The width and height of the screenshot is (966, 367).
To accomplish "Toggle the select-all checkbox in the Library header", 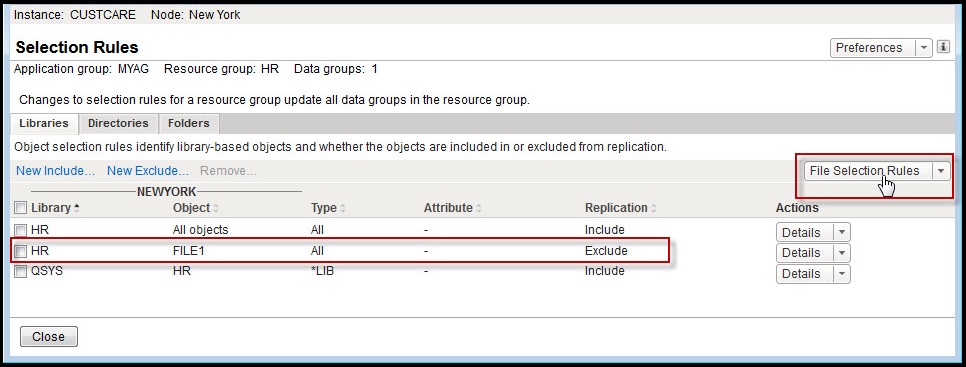I will pyautogui.click(x=20, y=208).
